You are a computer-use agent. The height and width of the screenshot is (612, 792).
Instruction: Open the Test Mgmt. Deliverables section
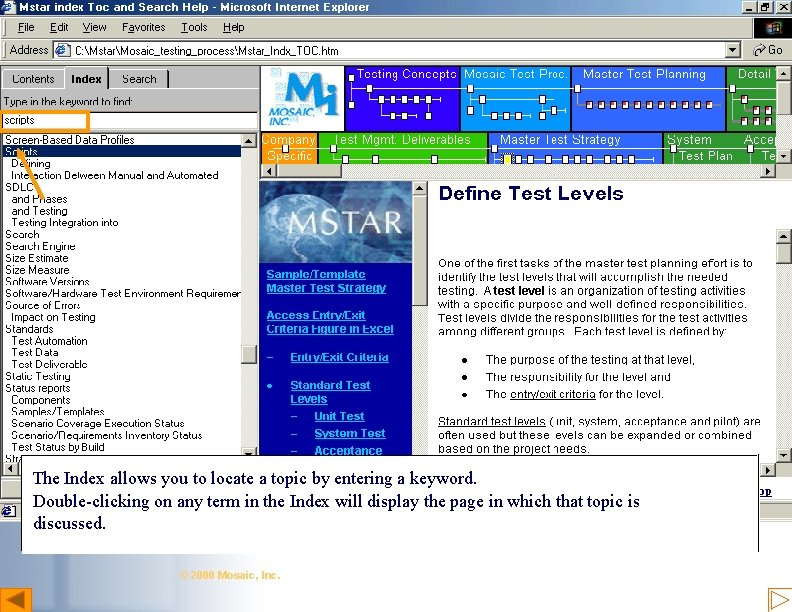click(403, 148)
